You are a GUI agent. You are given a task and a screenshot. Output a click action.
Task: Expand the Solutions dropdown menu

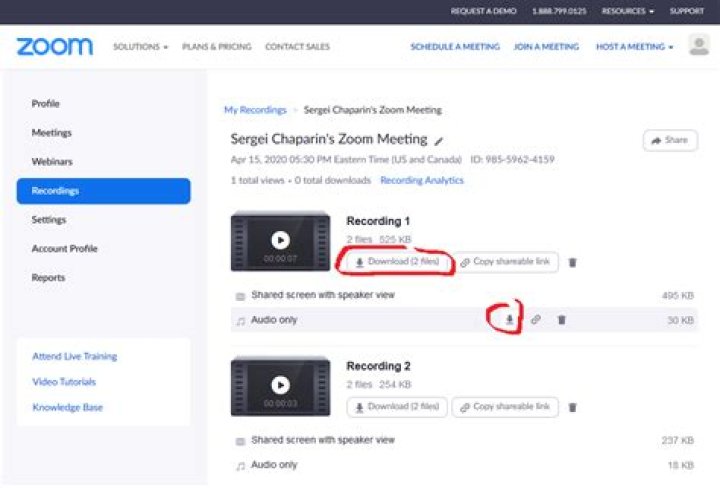click(140, 47)
